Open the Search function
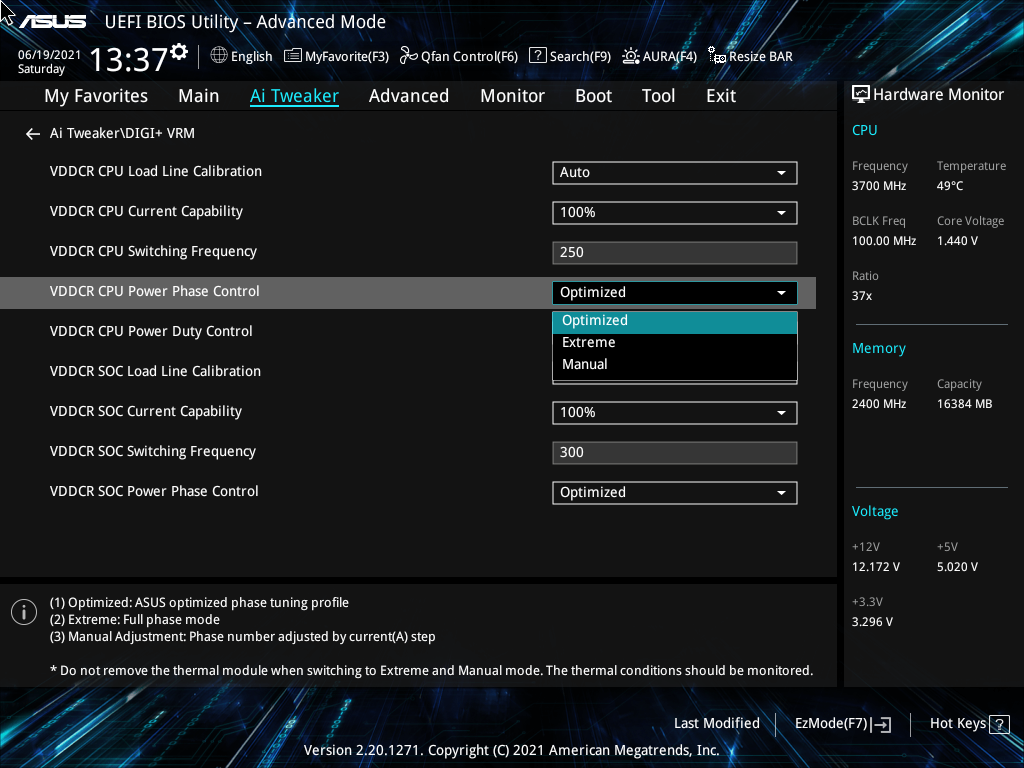 (570, 56)
